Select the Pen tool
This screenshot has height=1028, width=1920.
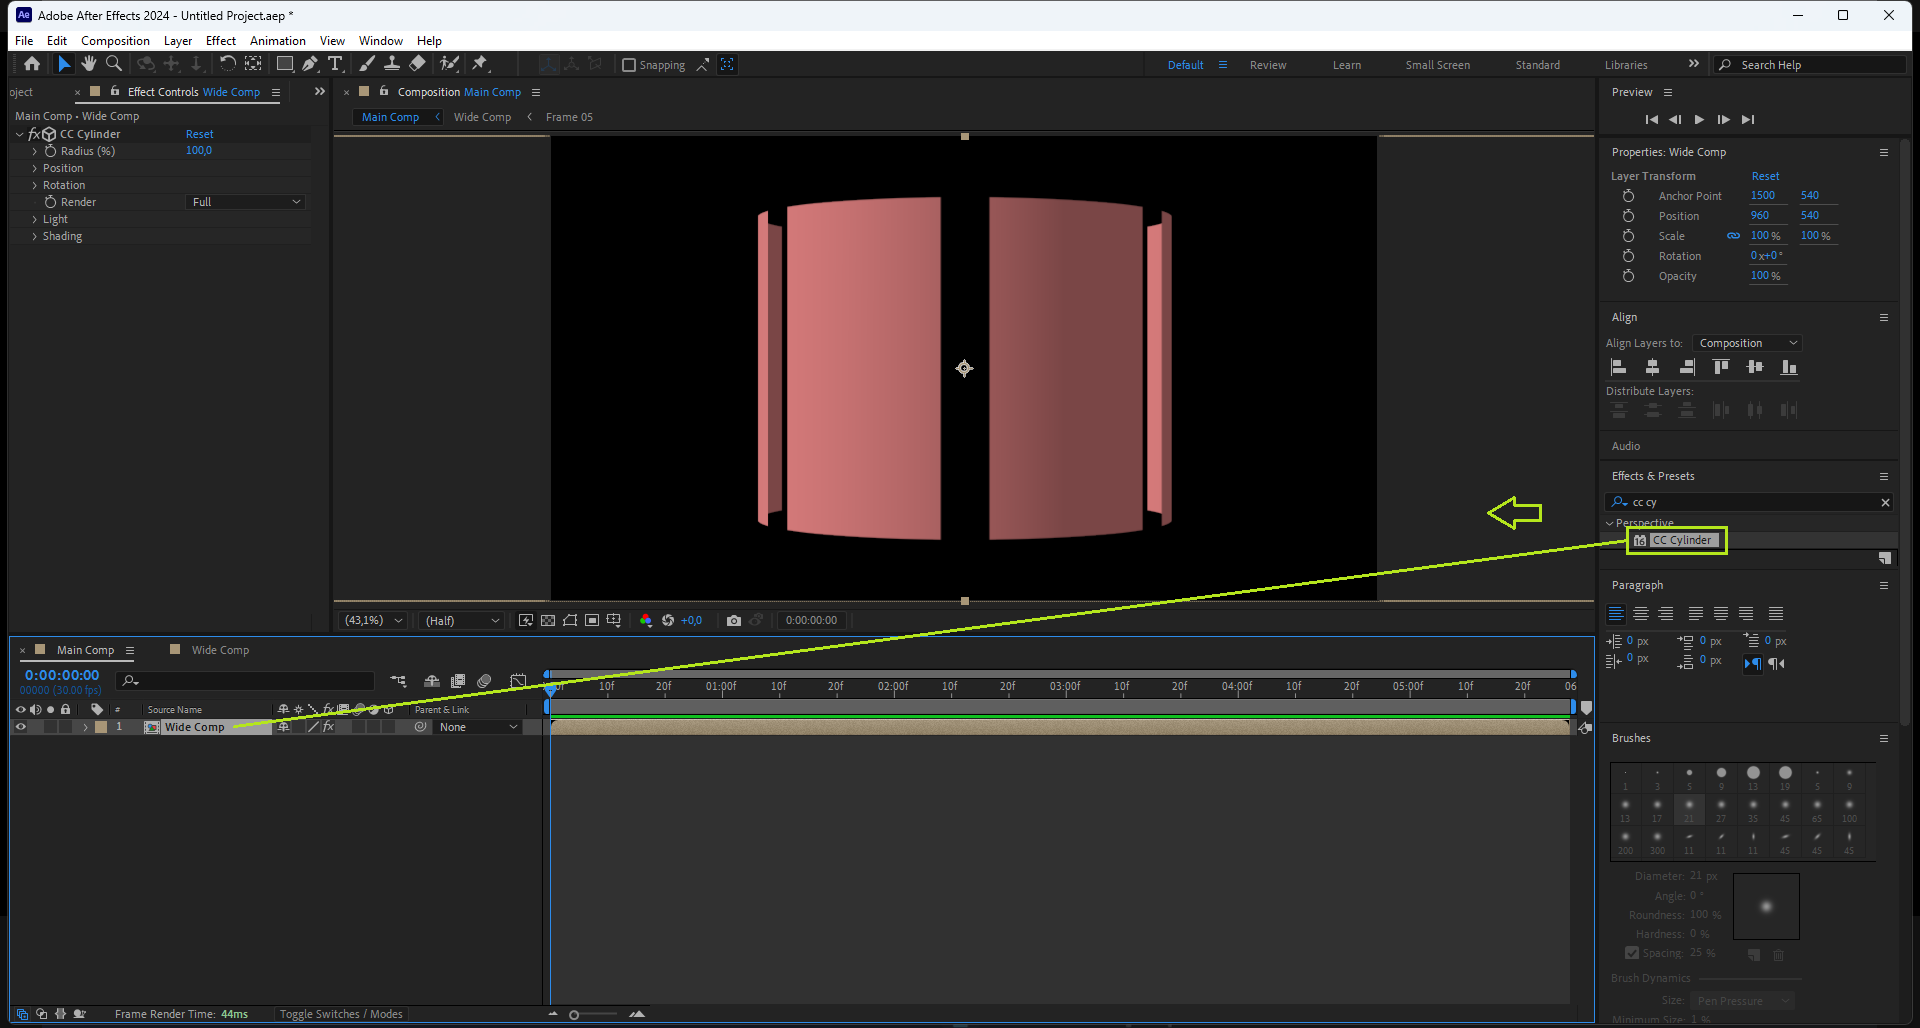310,64
